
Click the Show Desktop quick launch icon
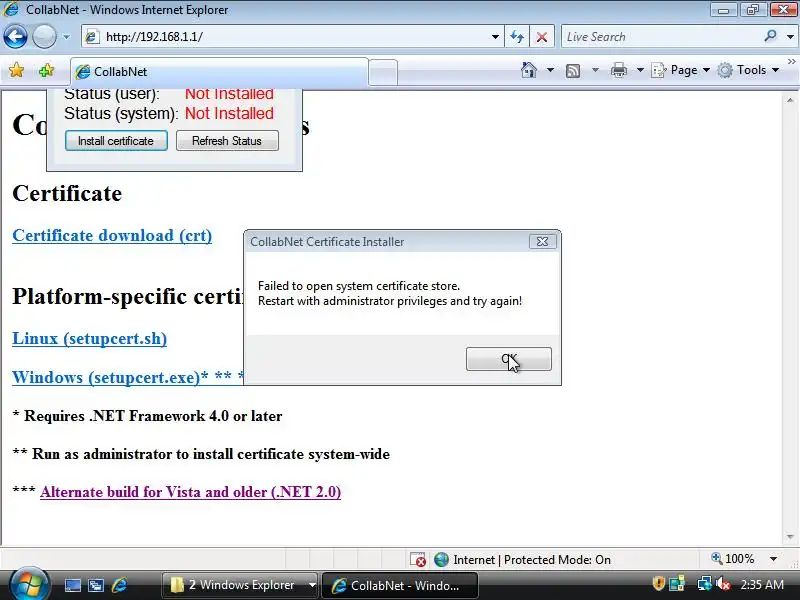coord(72,585)
